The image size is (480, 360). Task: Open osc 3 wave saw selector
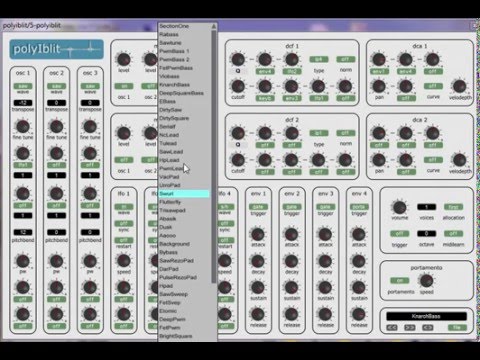point(90,86)
